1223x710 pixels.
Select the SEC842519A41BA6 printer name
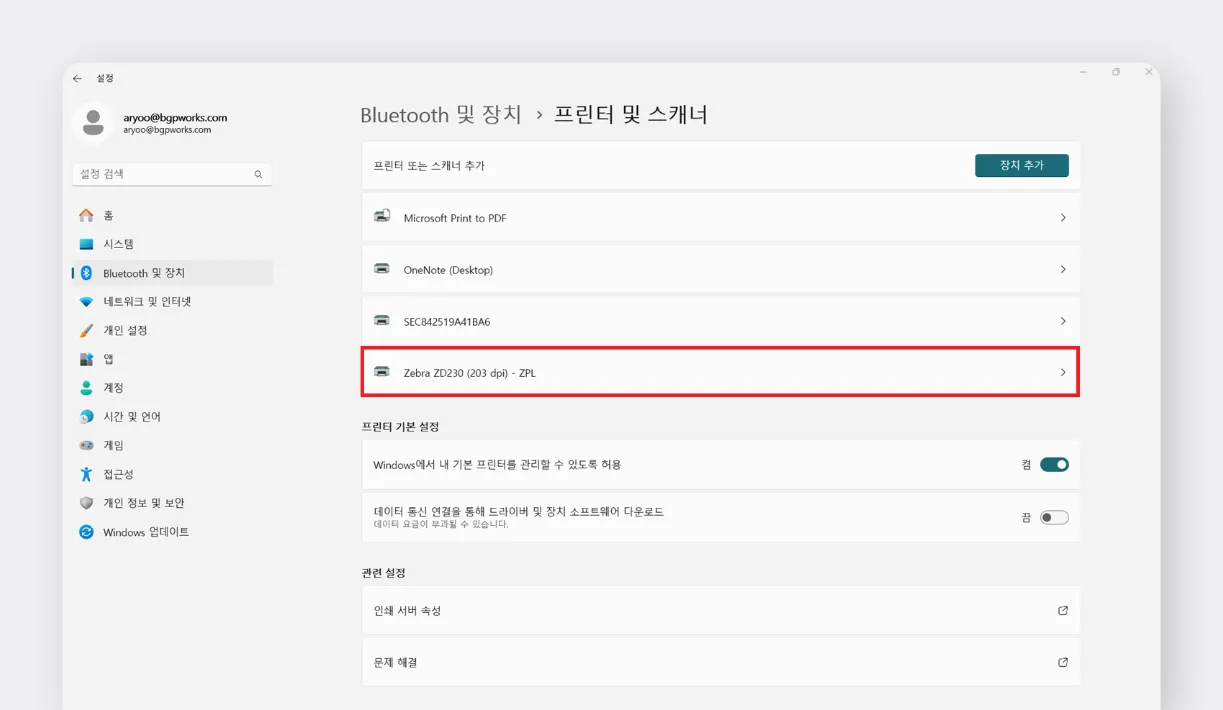447,322
